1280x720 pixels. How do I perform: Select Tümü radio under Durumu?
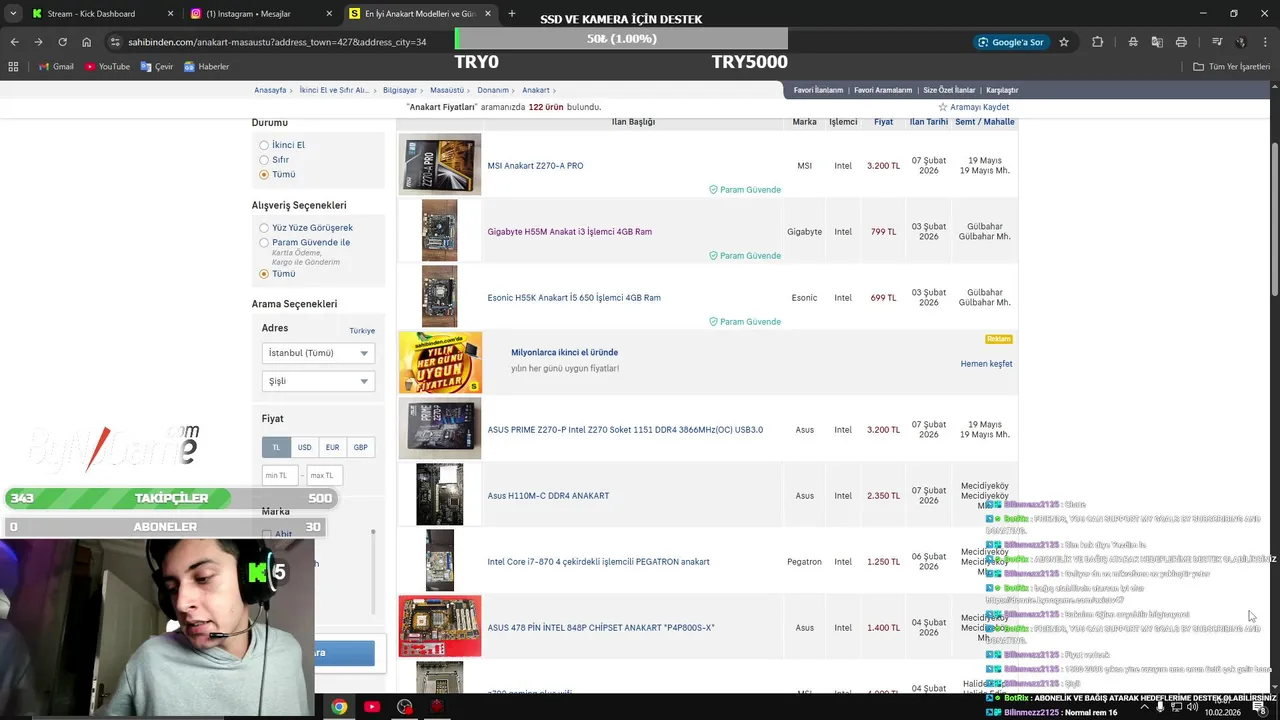[x=264, y=174]
